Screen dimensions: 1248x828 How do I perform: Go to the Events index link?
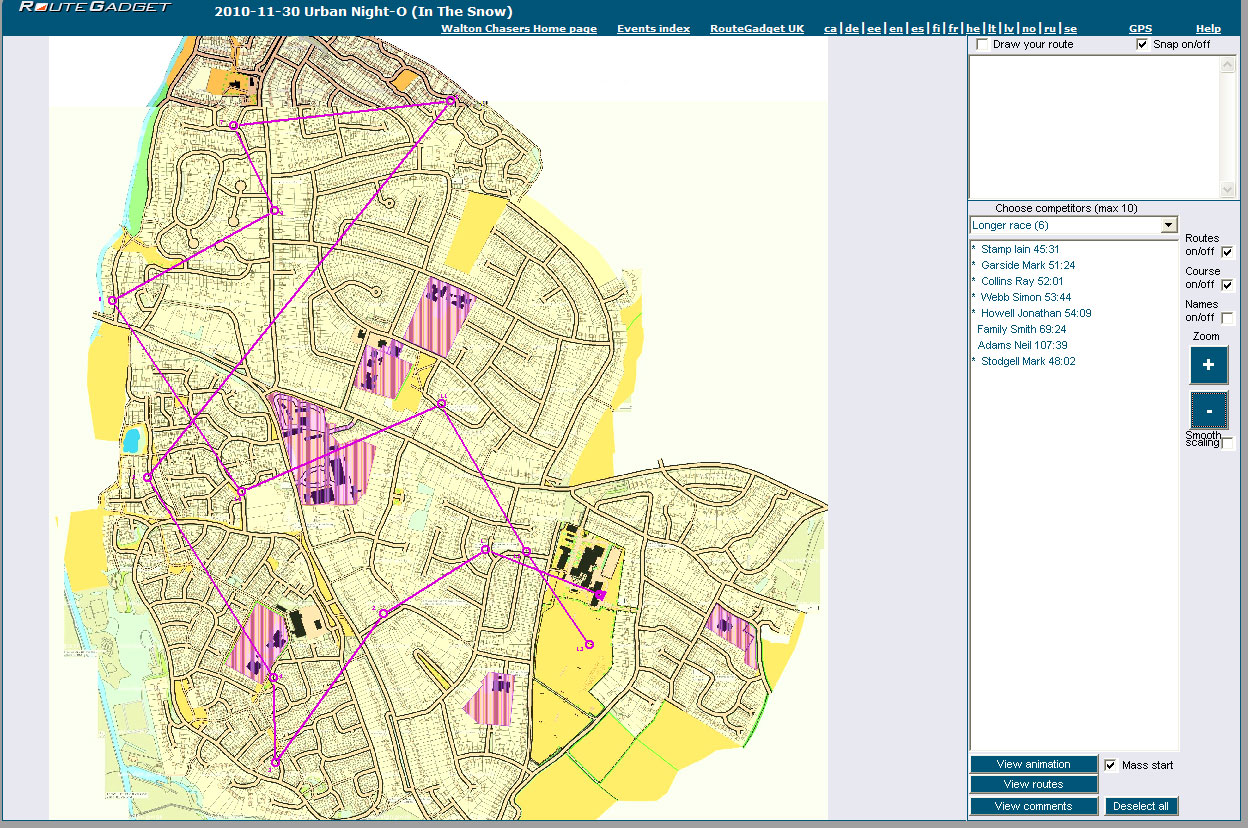click(x=653, y=29)
